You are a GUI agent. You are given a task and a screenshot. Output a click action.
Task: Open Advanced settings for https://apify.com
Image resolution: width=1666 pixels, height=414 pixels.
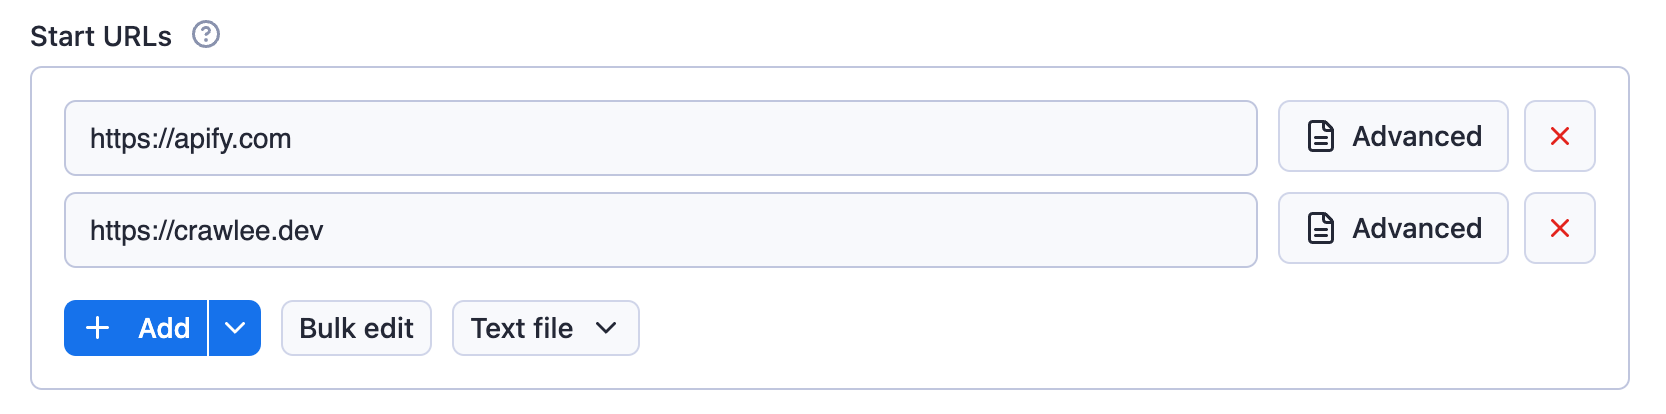1393,136
